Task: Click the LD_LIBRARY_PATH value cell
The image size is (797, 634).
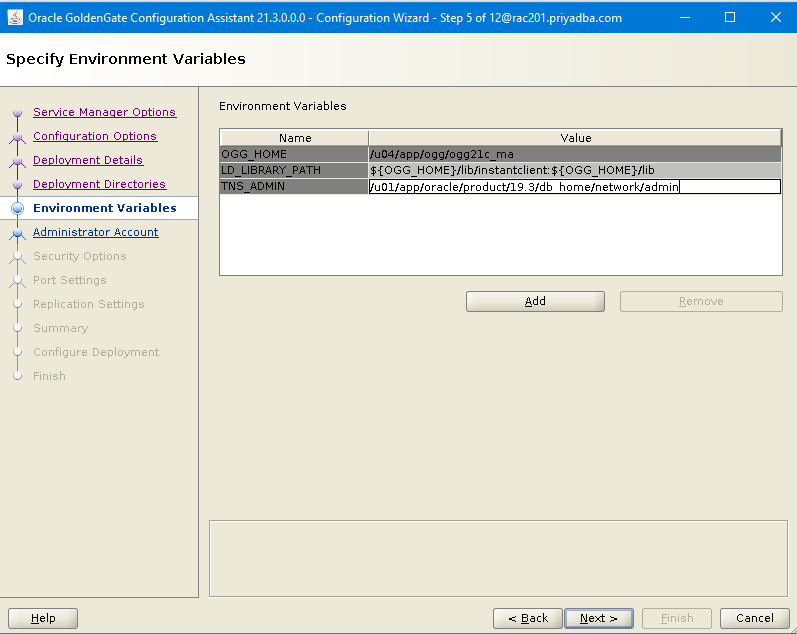Action: coord(575,170)
